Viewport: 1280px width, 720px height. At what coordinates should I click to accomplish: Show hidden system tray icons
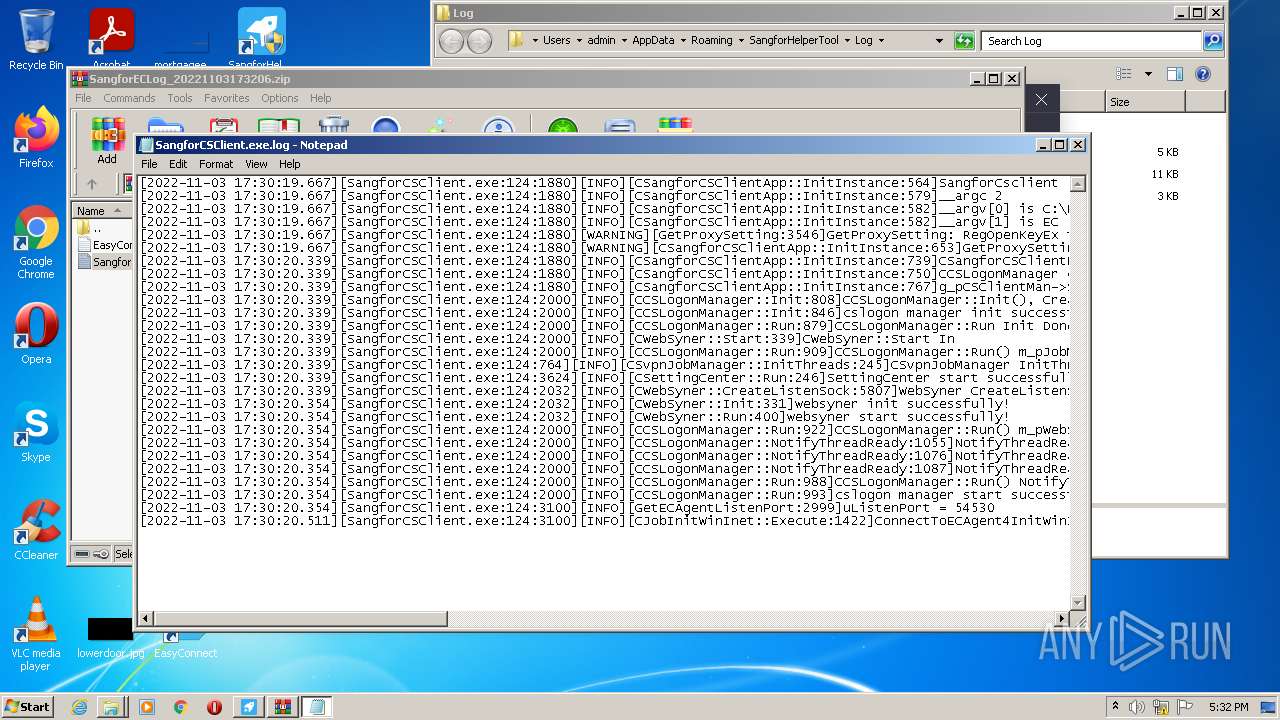pos(1115,707)
